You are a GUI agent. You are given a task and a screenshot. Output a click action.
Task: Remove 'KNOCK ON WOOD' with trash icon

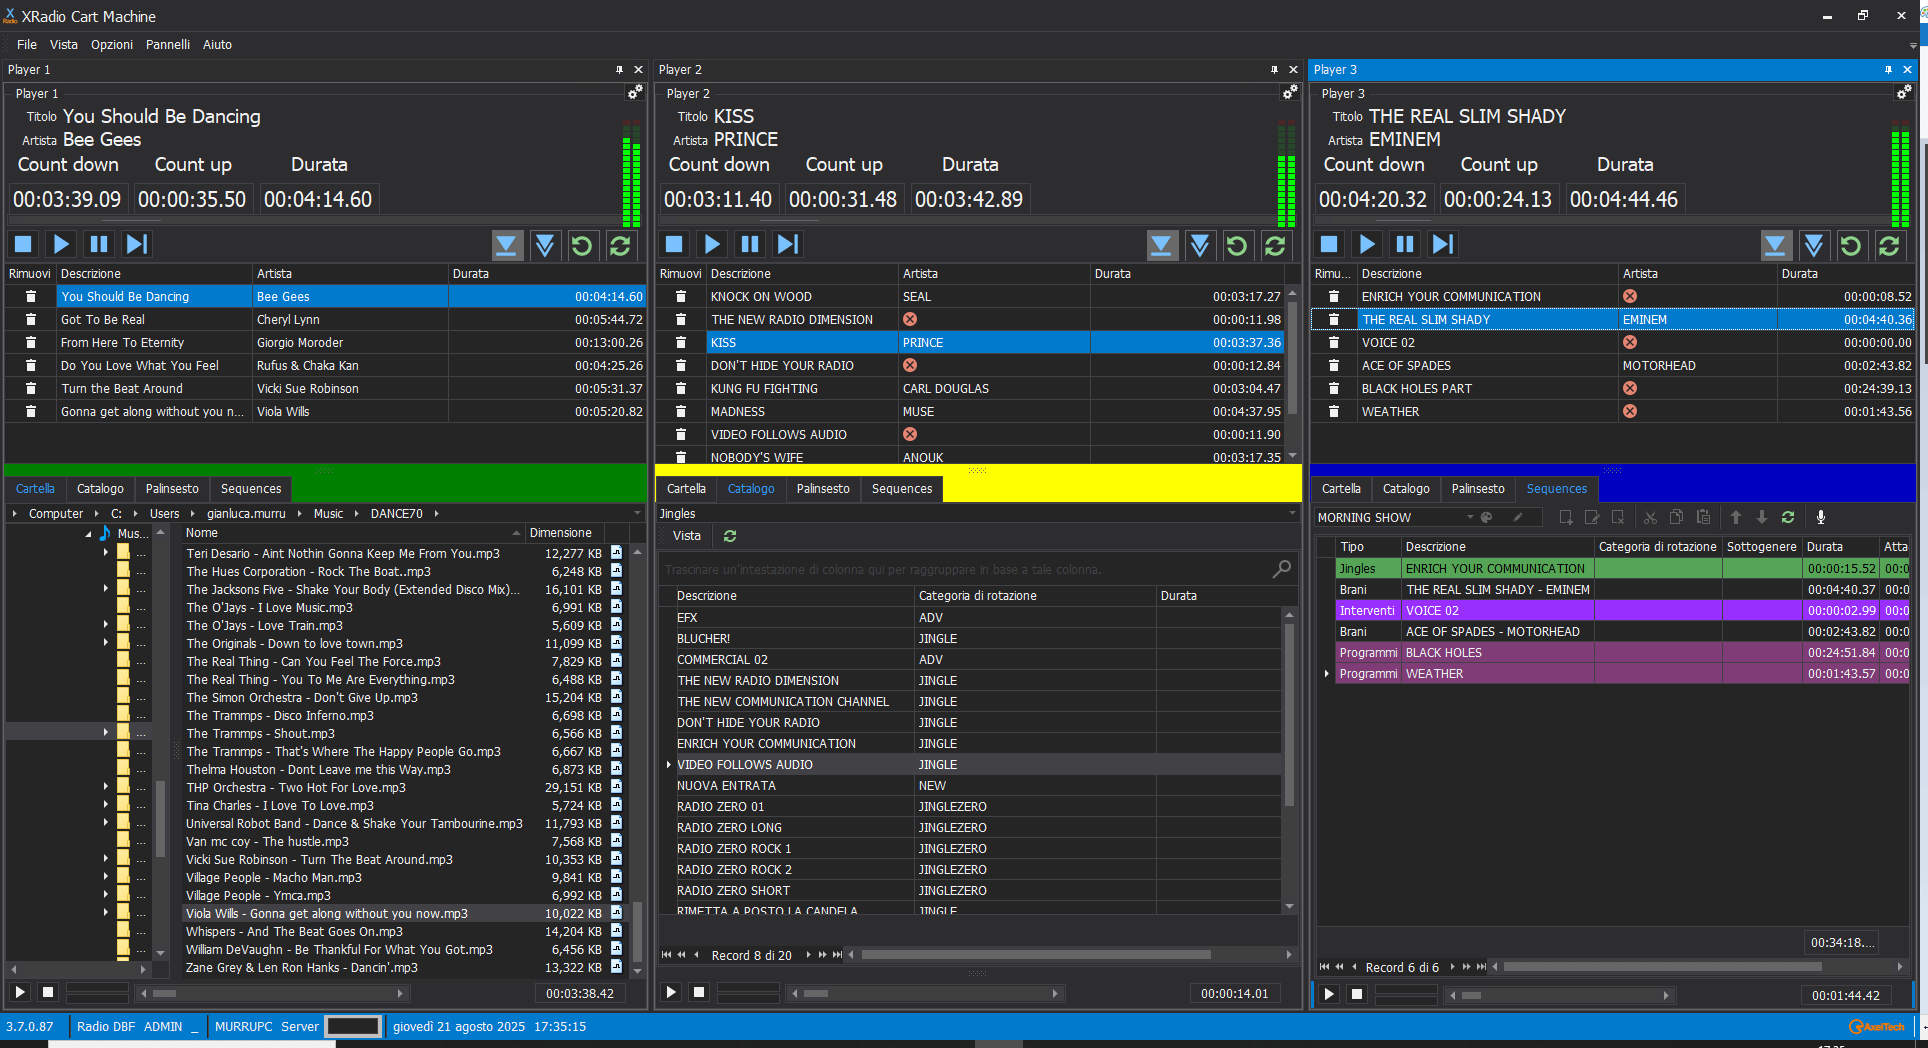681,297
